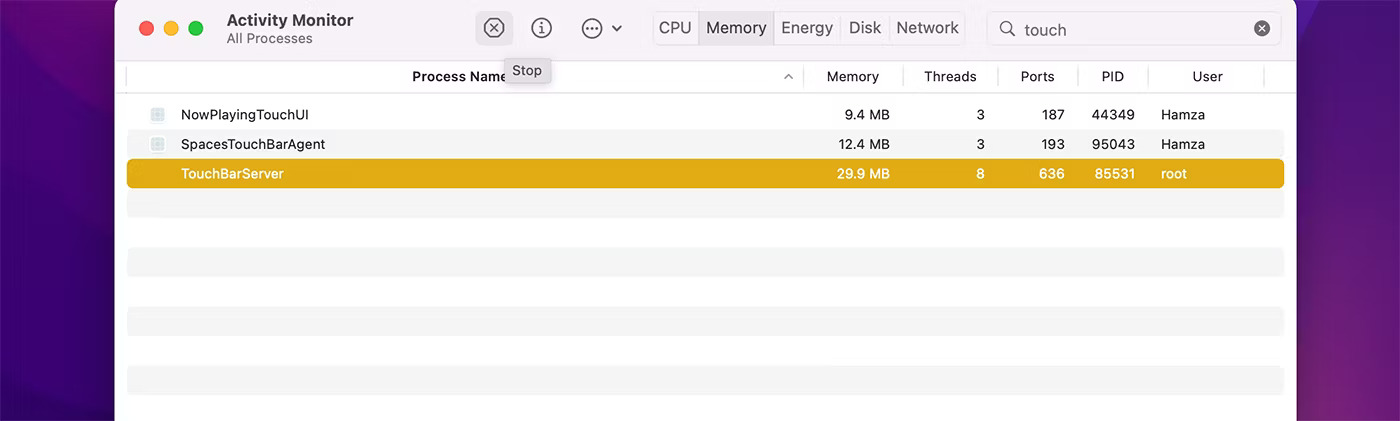This screenshot has width=1400, height=421.
Task: Zoom the window with green button
Action: [196, 28]
